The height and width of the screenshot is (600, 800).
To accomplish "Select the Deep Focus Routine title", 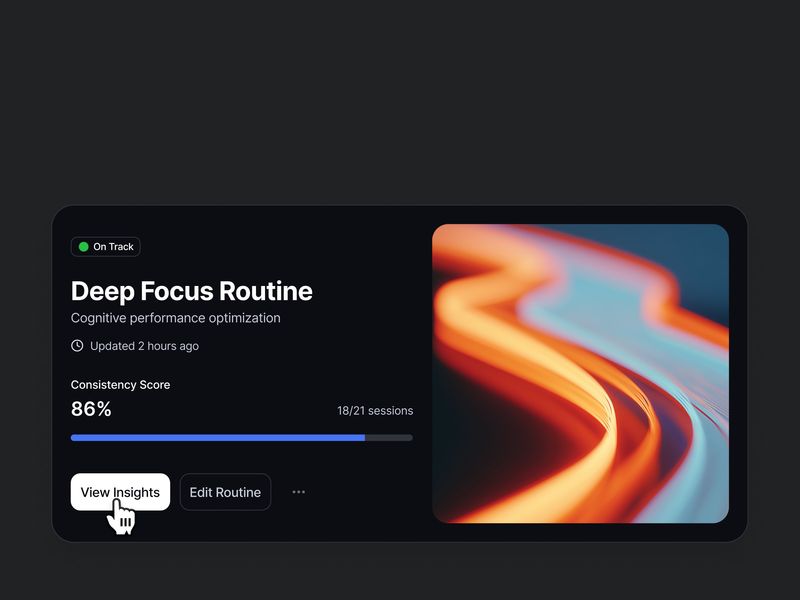I will [190, 291].
